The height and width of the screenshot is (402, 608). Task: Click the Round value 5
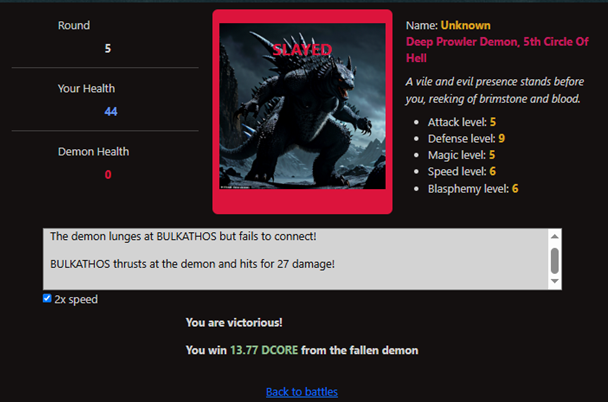108,48
